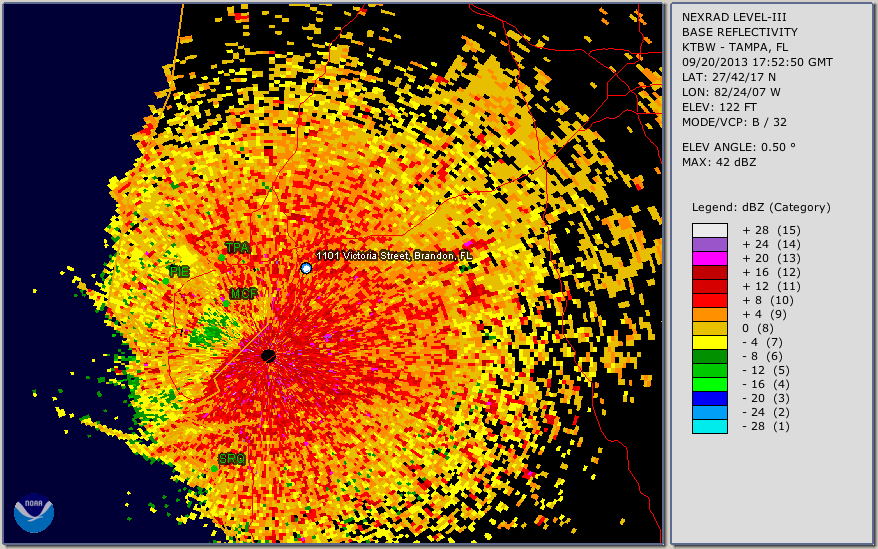This screenshot has width=878, height=549.
Task: Click the TPA airport text label
Action: point(237,247)
